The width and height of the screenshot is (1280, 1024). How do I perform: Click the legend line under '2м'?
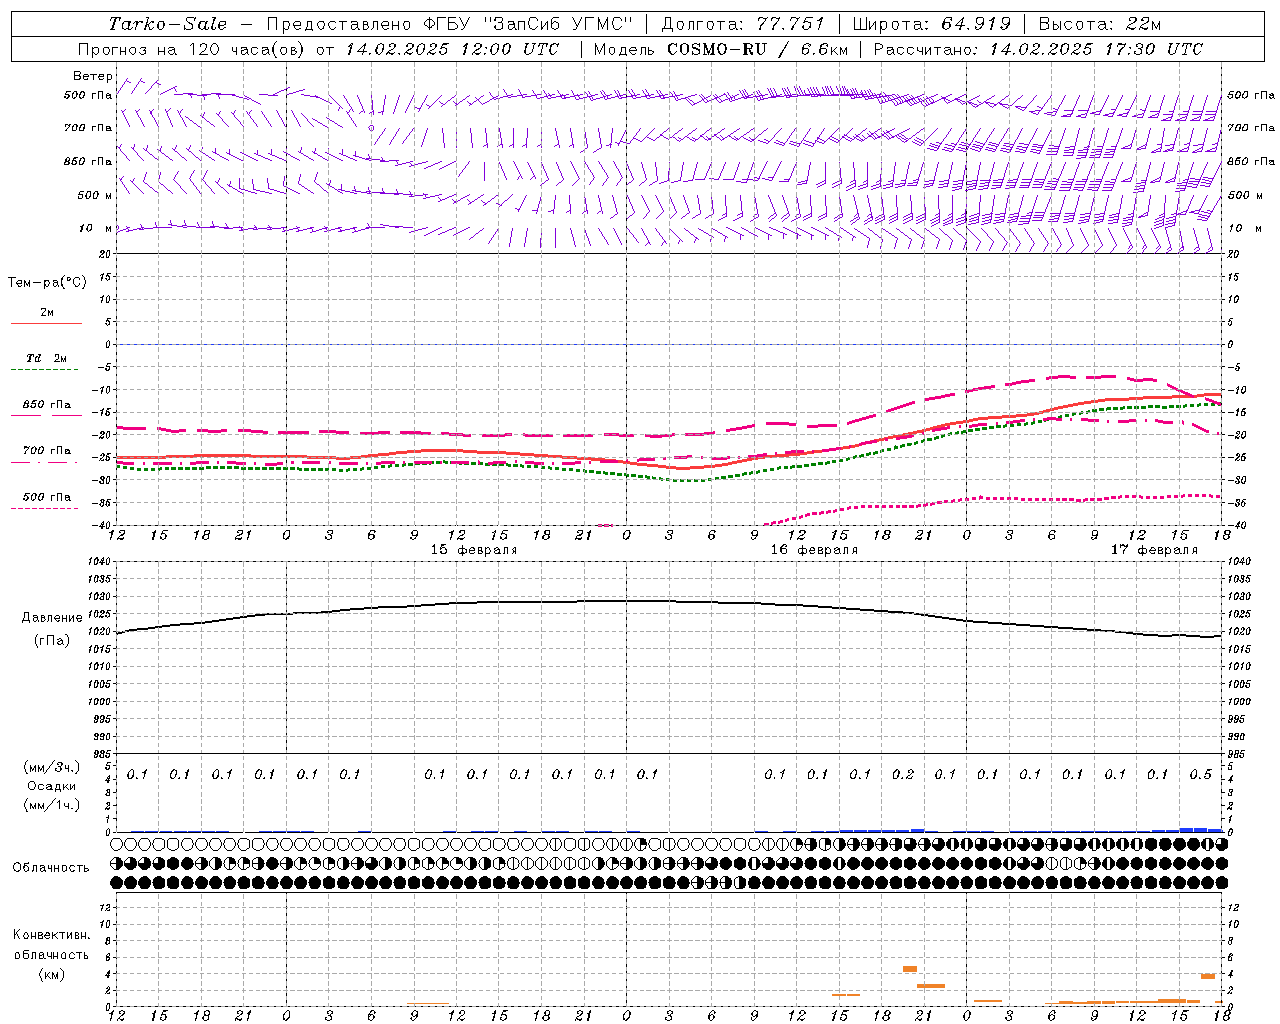pyautogui.click(x=46, y=324)
